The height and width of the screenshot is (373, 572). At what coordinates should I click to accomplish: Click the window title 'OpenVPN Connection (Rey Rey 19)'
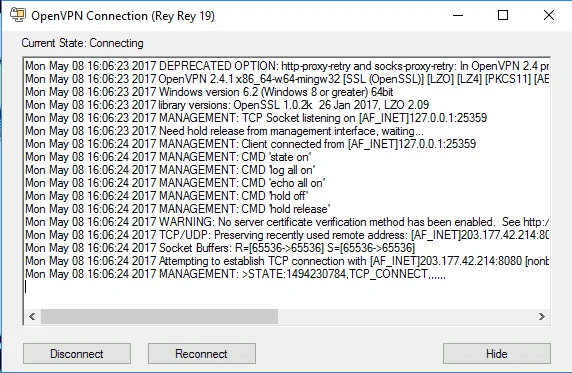point(123,16)
